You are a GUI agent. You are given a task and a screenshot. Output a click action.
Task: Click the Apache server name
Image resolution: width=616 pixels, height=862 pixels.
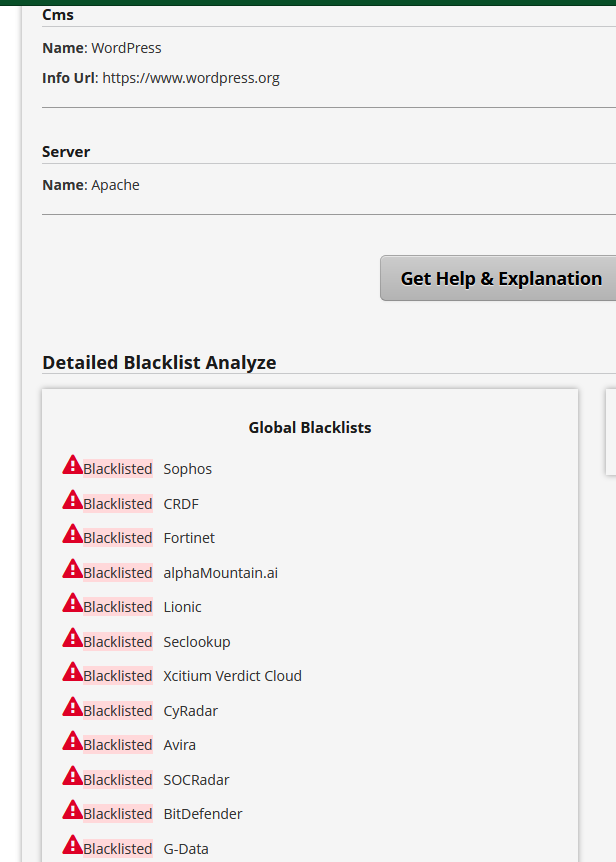click(x=115, y=185)
